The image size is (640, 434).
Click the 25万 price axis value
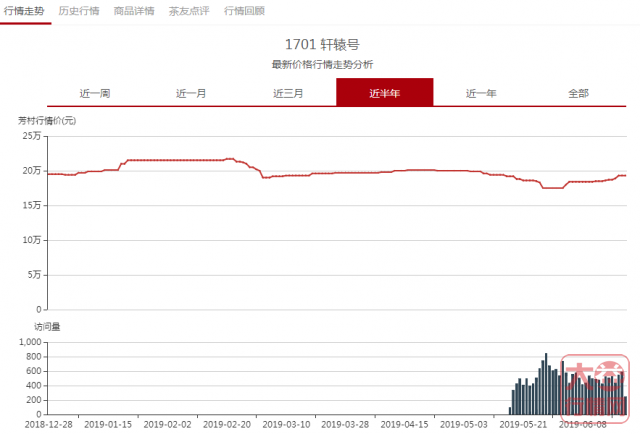(32, 136)
